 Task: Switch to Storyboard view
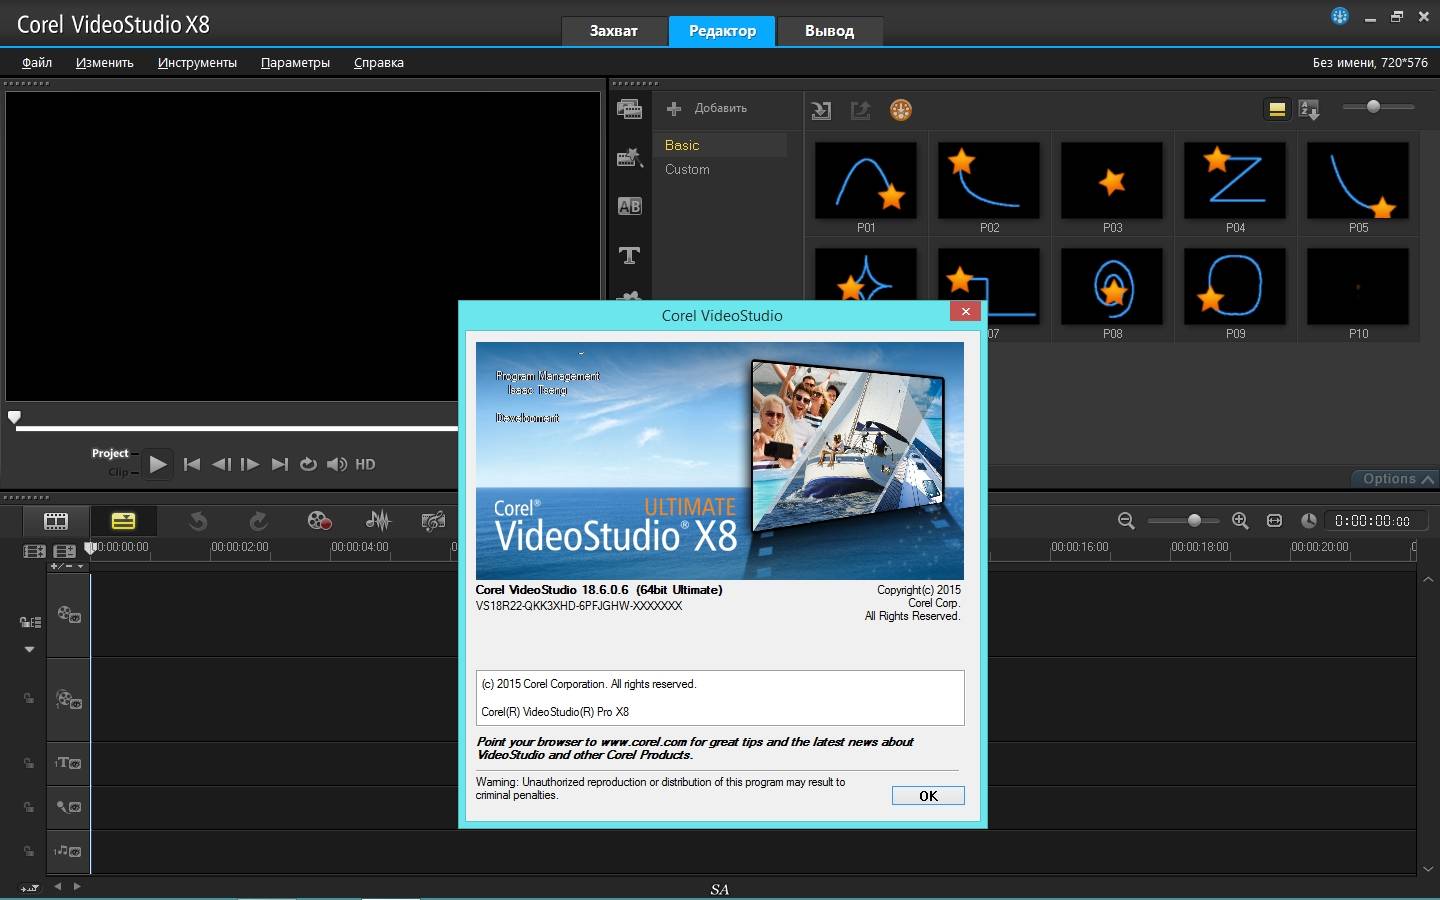[x=56, y=520]
